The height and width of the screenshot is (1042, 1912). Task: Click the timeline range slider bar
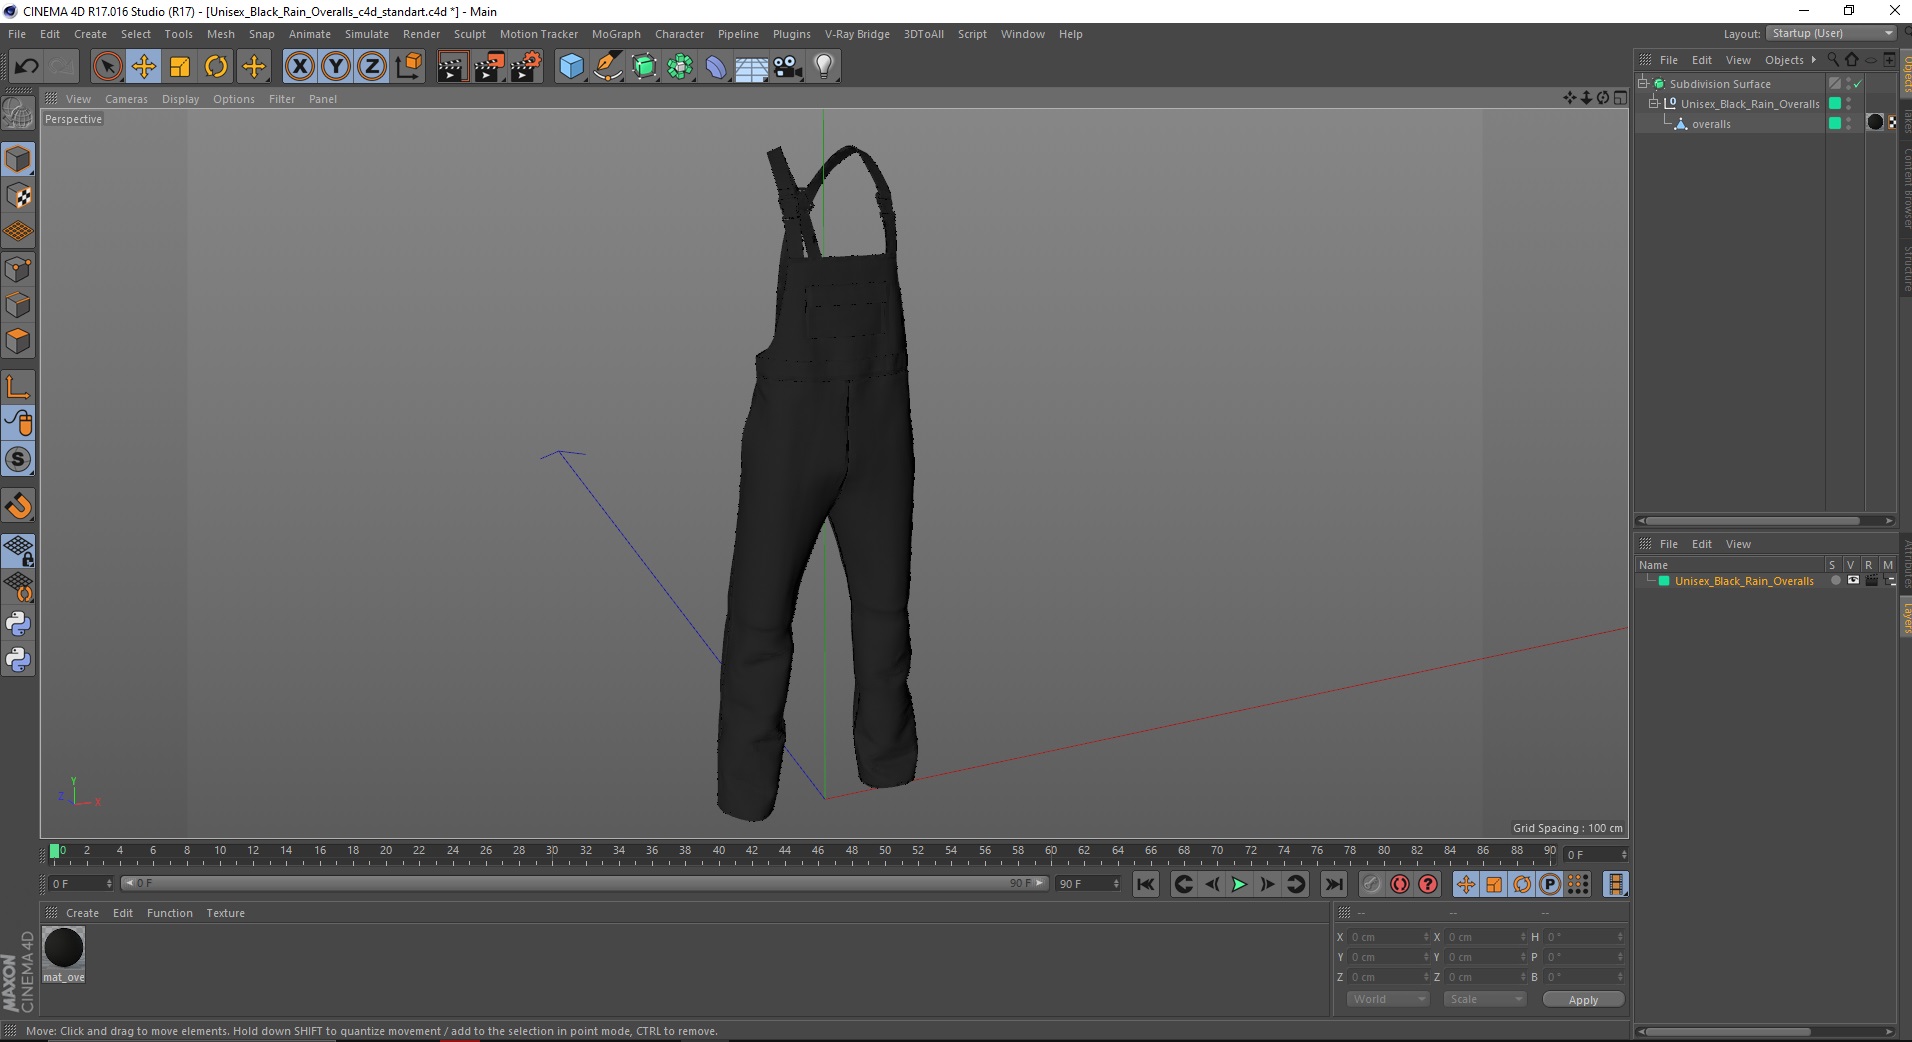tap(584, 883)
